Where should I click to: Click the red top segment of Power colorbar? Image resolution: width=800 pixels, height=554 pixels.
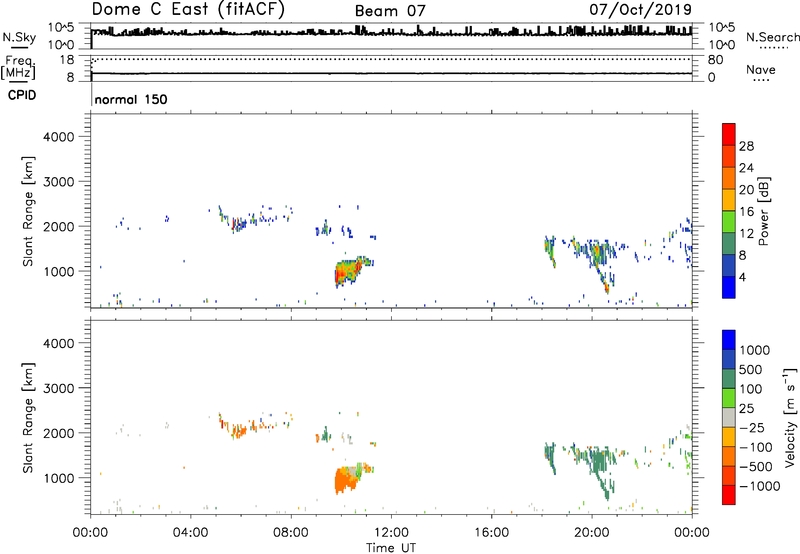tap(729, 134)
